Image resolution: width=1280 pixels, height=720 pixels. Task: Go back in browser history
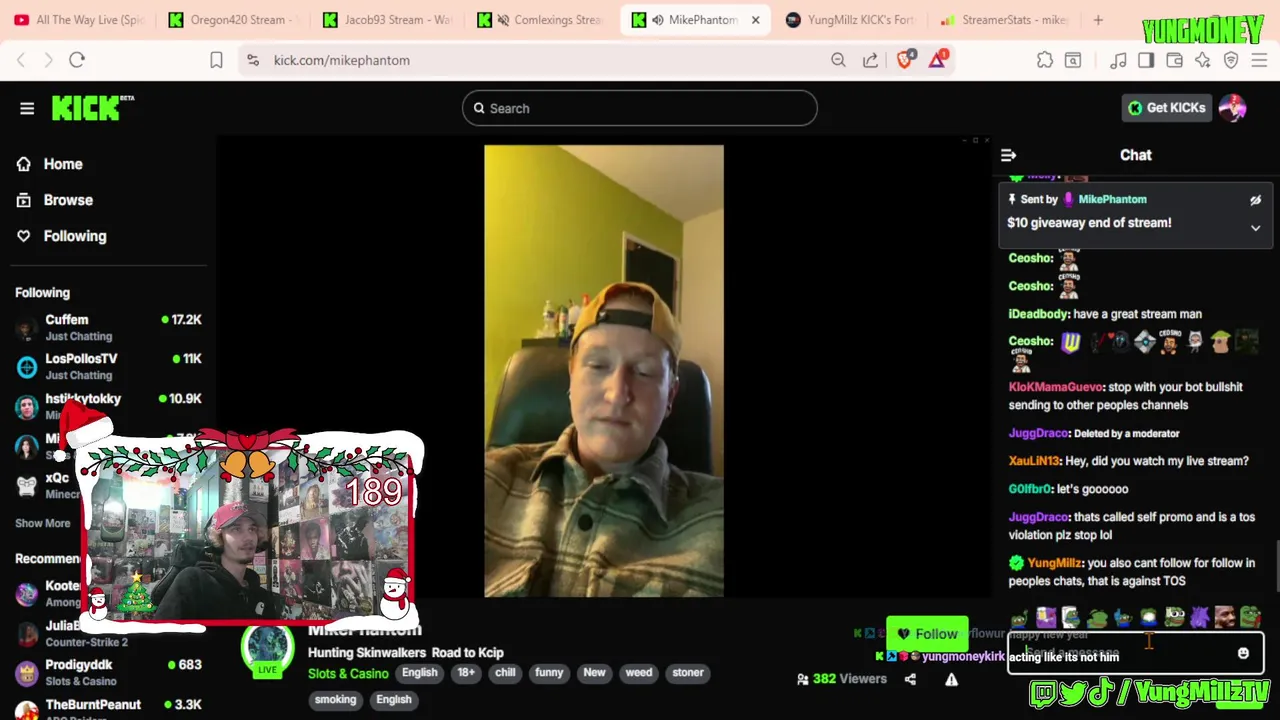21,60
